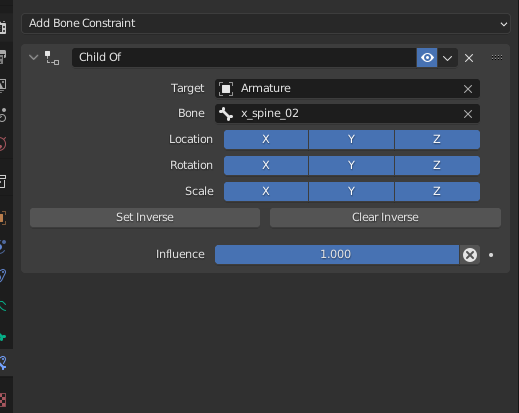
Task: Collapse the Child Of constraint panel
Action: 33,57
